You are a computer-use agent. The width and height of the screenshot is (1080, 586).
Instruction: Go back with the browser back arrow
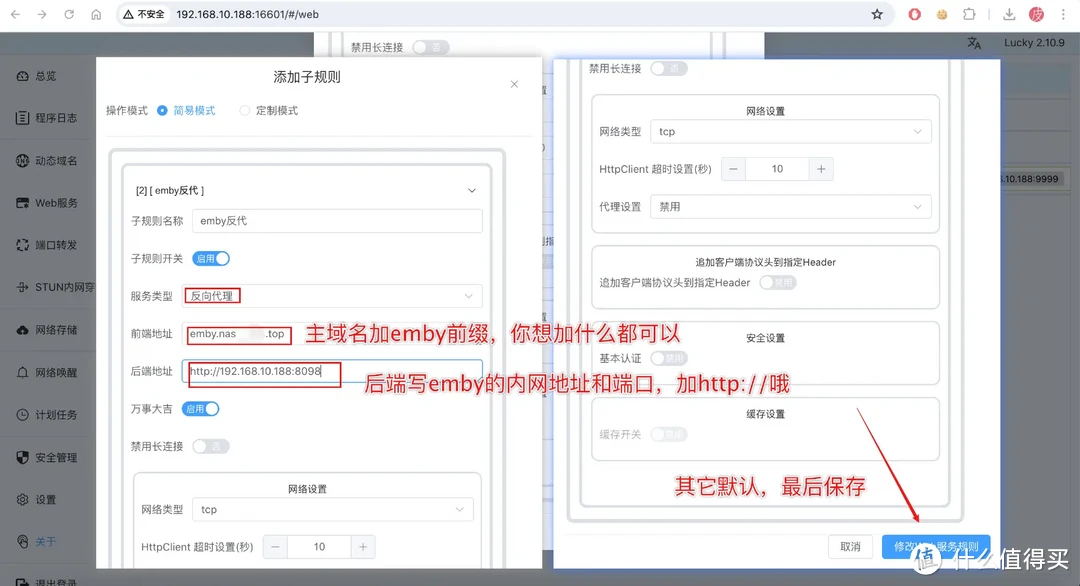pyautogui.click(x=15, y=14)
